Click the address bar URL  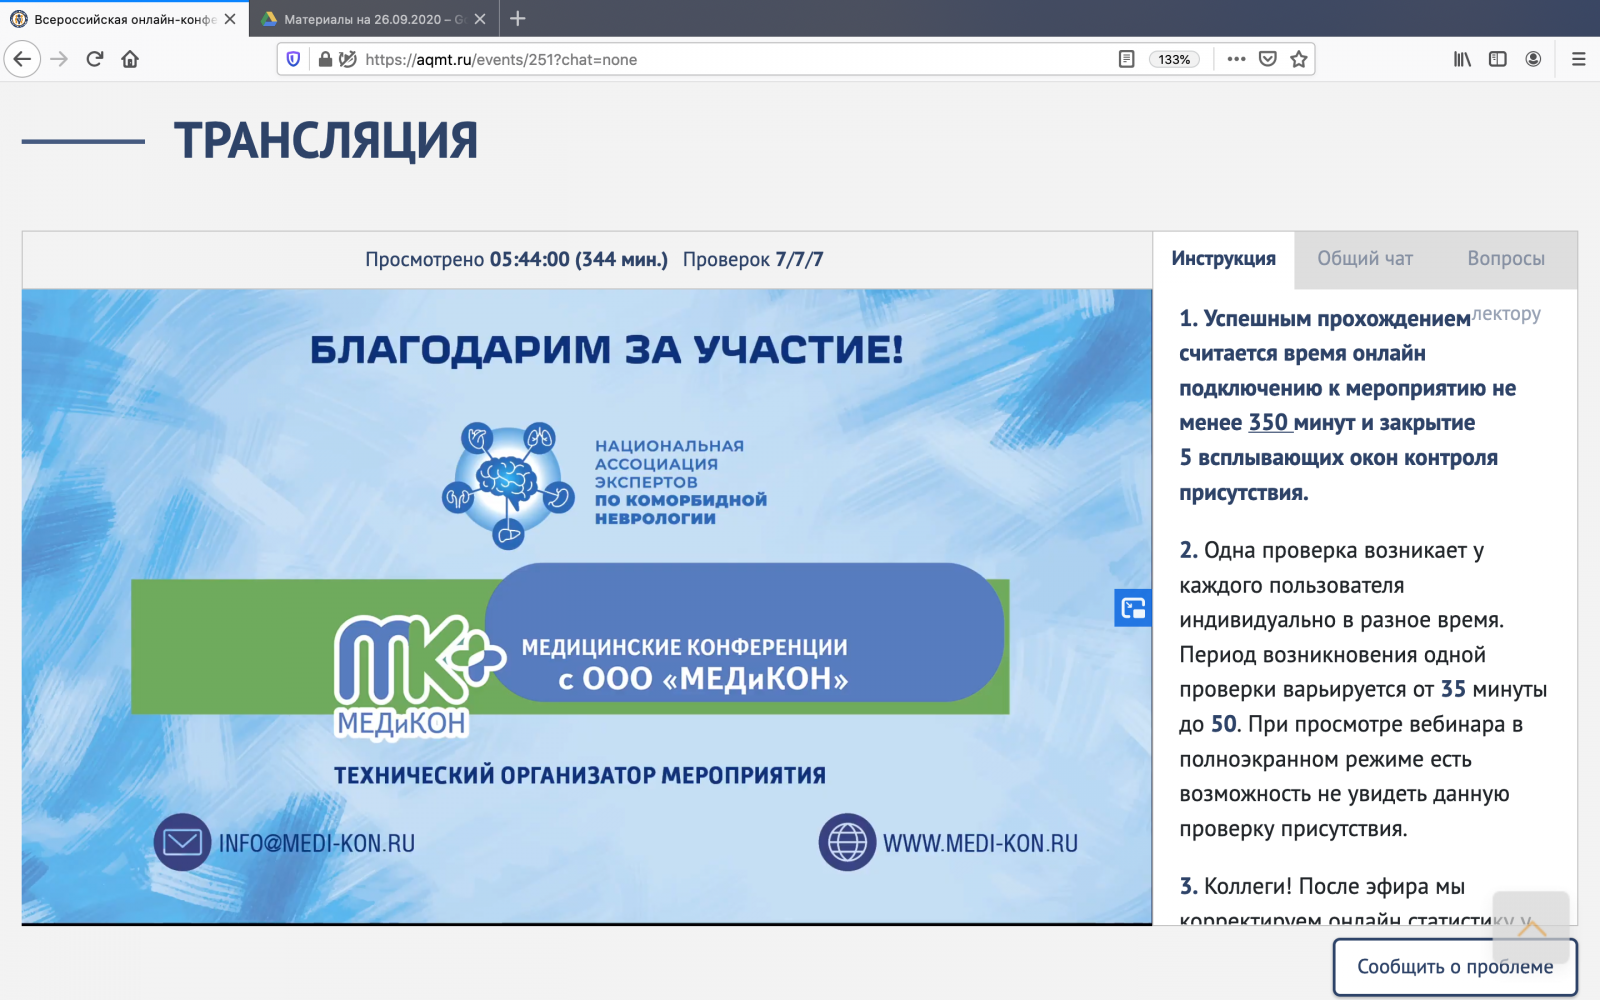pyautogui.click(x=501, y=59)
